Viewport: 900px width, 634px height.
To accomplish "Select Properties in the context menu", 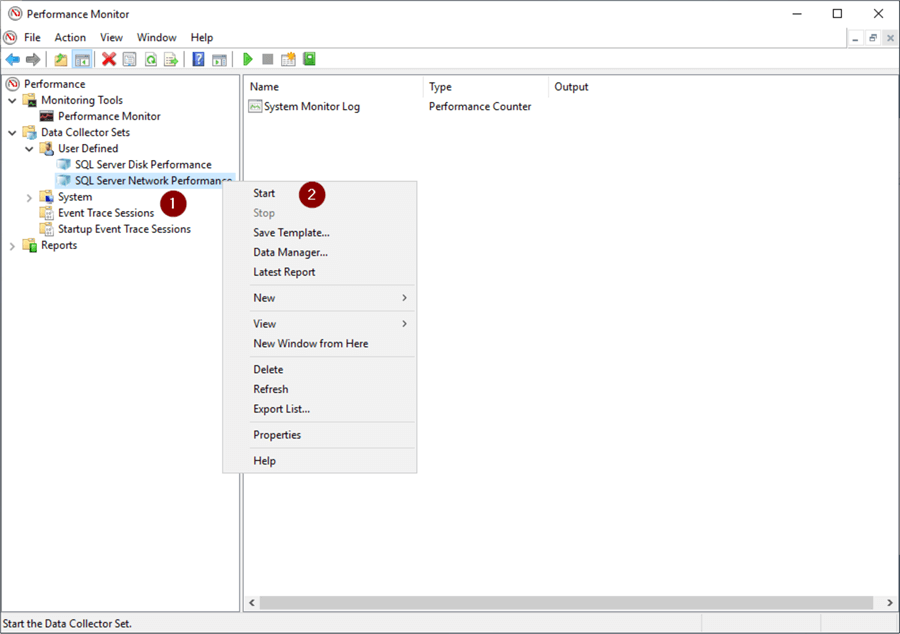I will (x=277, y=435).
